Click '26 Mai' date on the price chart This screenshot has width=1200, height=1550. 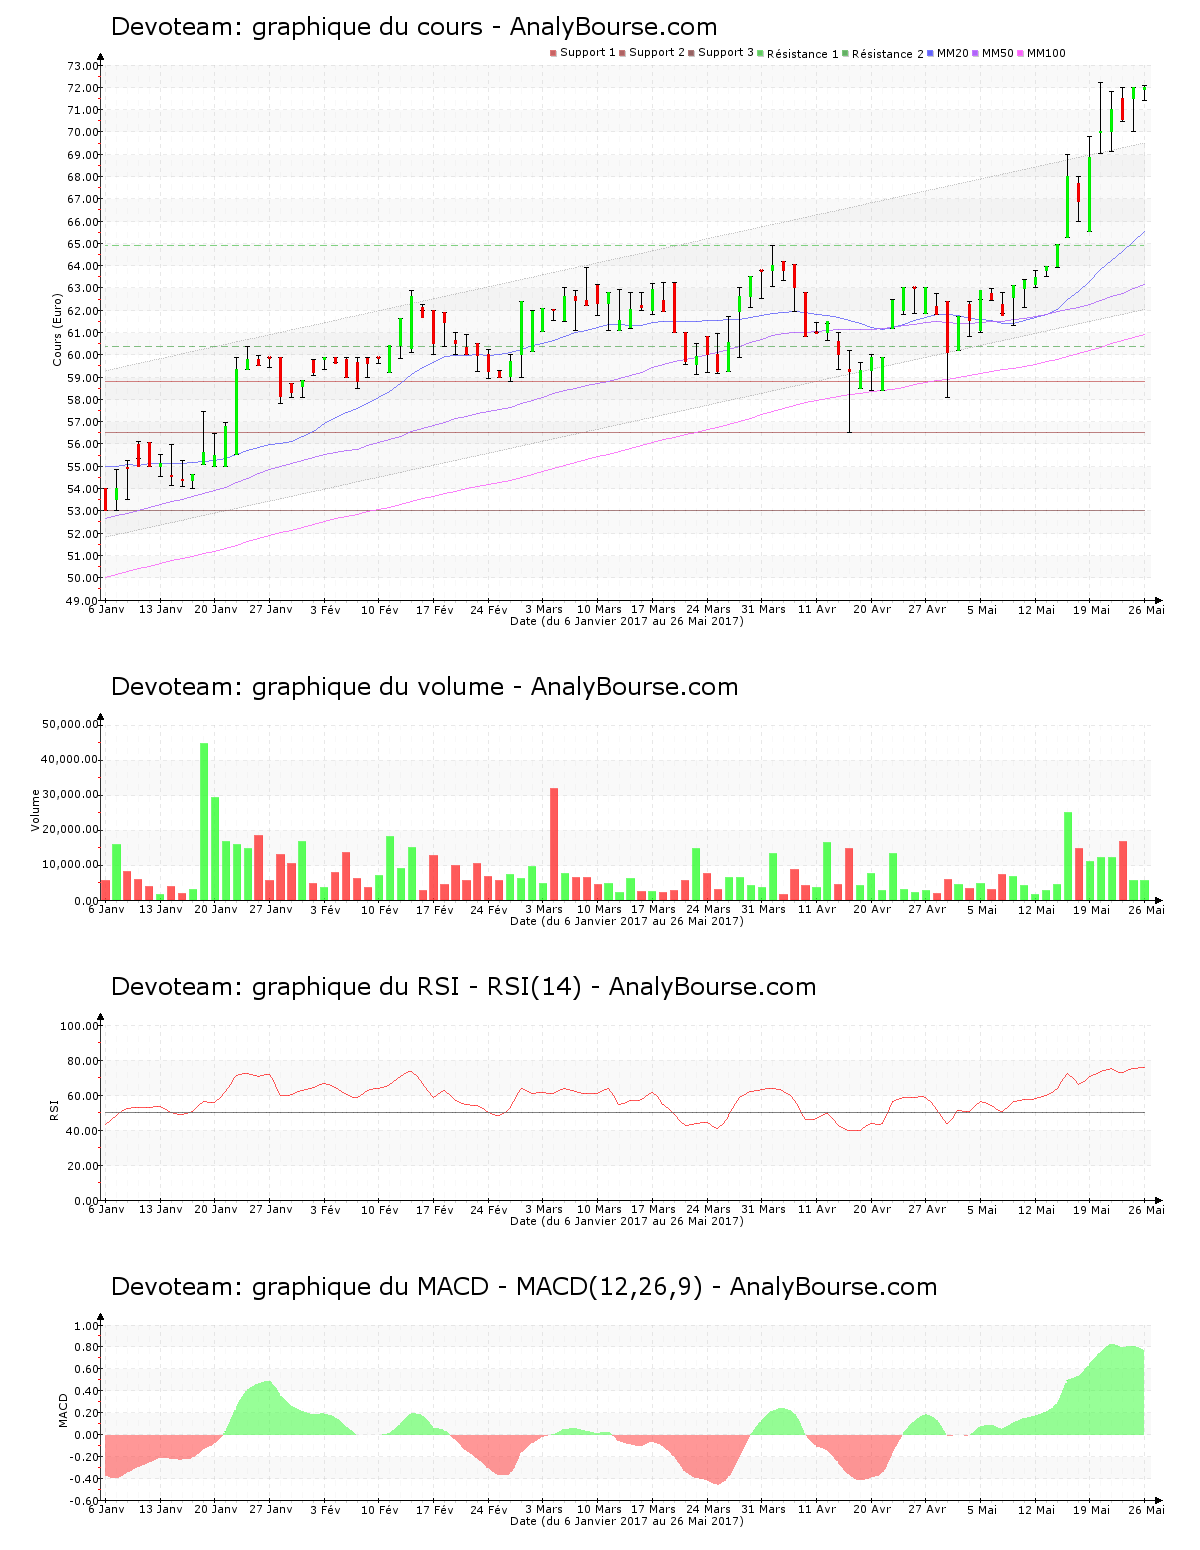[x=1146, y=609]
